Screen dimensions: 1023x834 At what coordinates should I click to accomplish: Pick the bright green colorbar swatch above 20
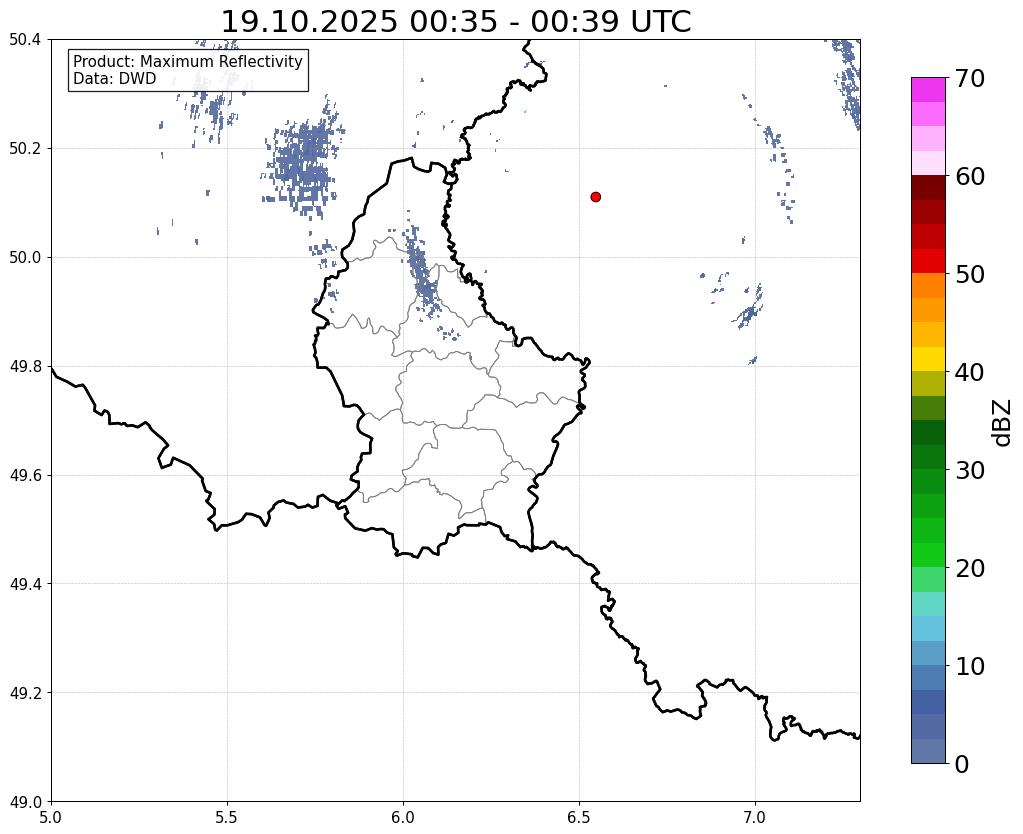coord(928,555)
